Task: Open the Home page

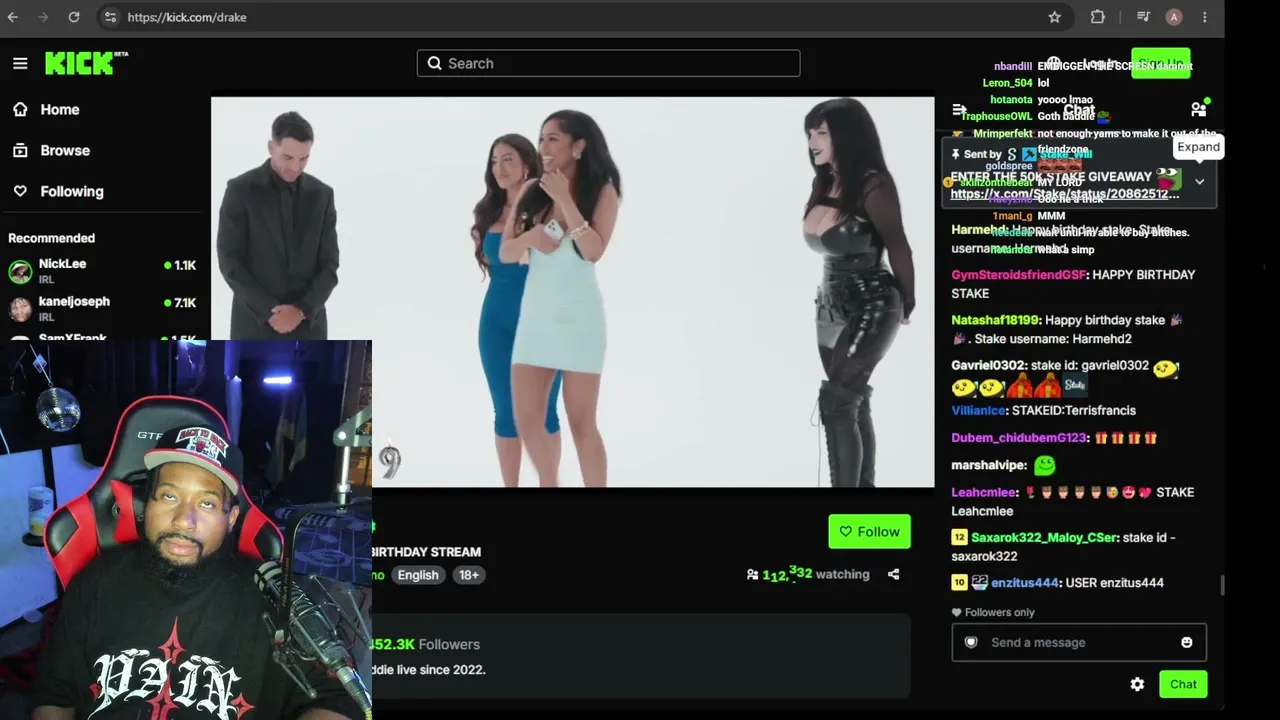Action: point(47,109)
